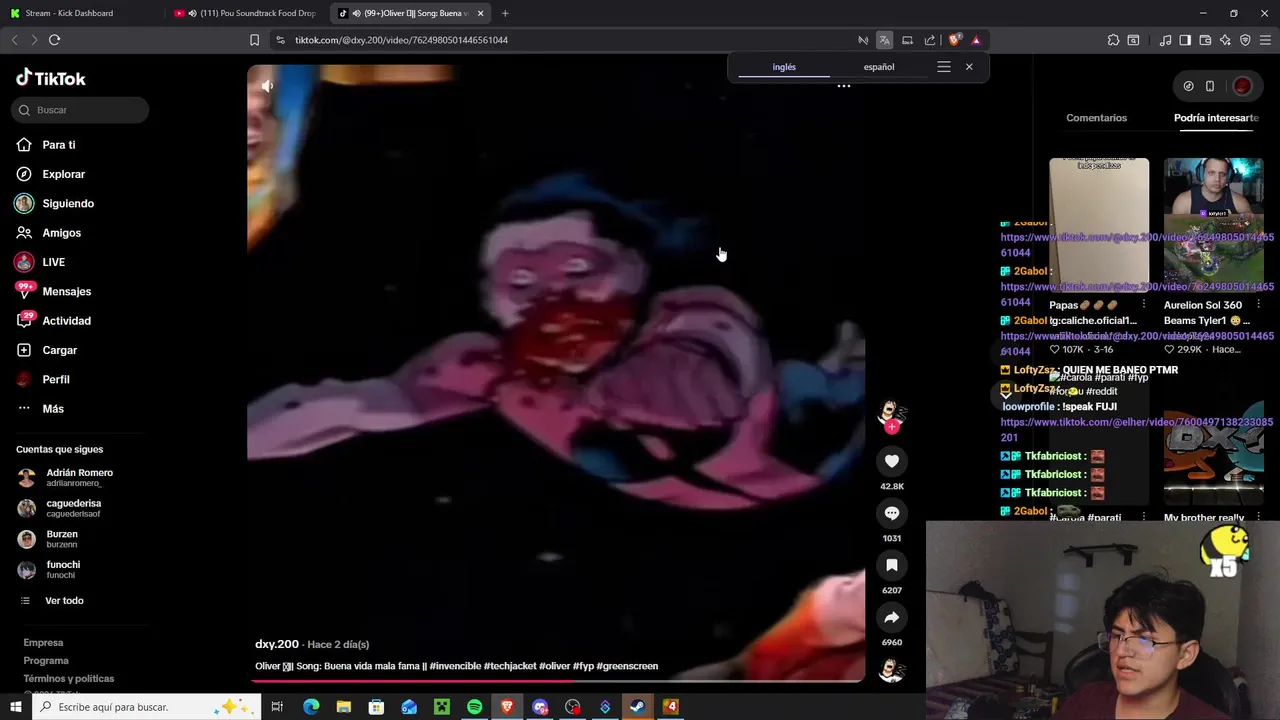Click the Brave Shields lion icon
The width and height of the screenshot is (1280, 720).
[x=954, y=40]
